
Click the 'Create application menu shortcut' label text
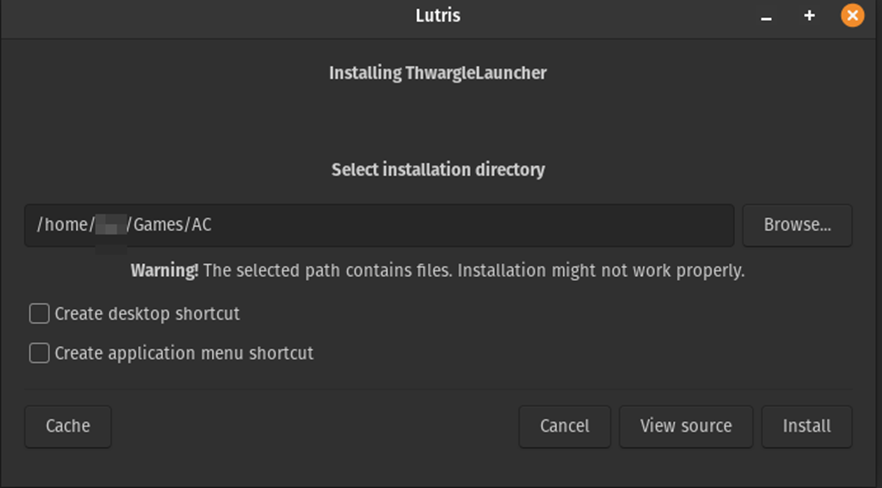[184, 353]
